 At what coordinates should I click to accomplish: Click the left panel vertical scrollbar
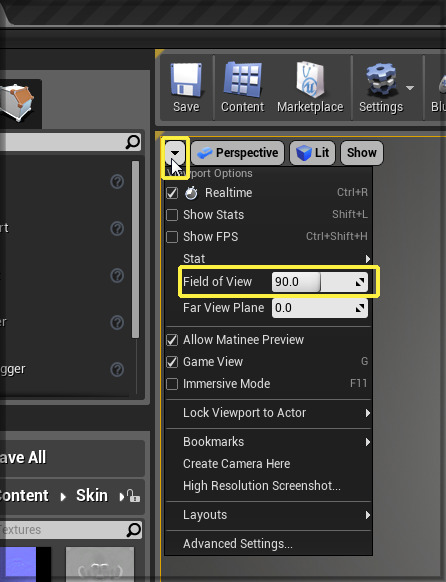click(x=135, y=249)
